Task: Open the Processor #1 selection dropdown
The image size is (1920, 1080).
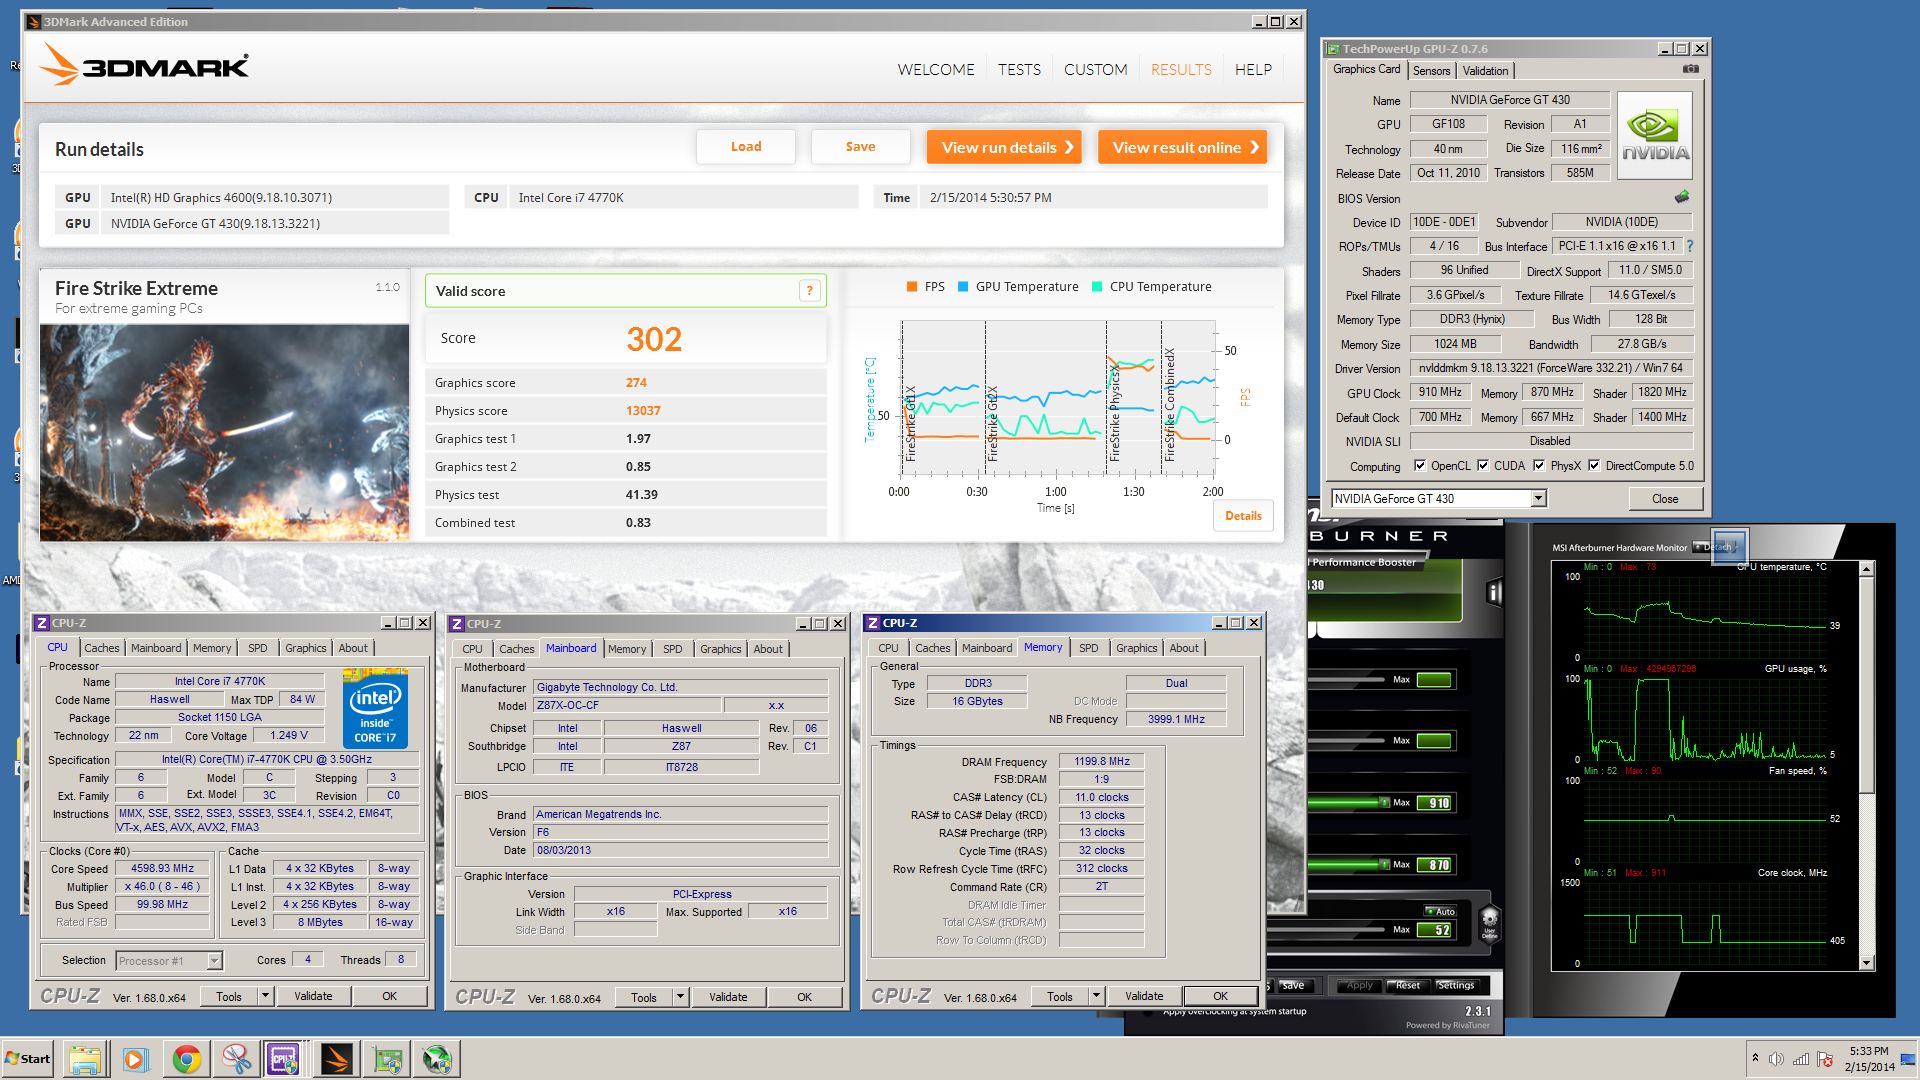Action: click(214, 961)
